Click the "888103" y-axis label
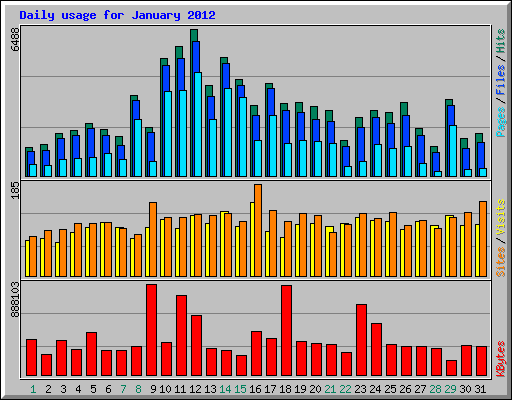Screen dimensions: 512x400 click(x=15, y=300)
